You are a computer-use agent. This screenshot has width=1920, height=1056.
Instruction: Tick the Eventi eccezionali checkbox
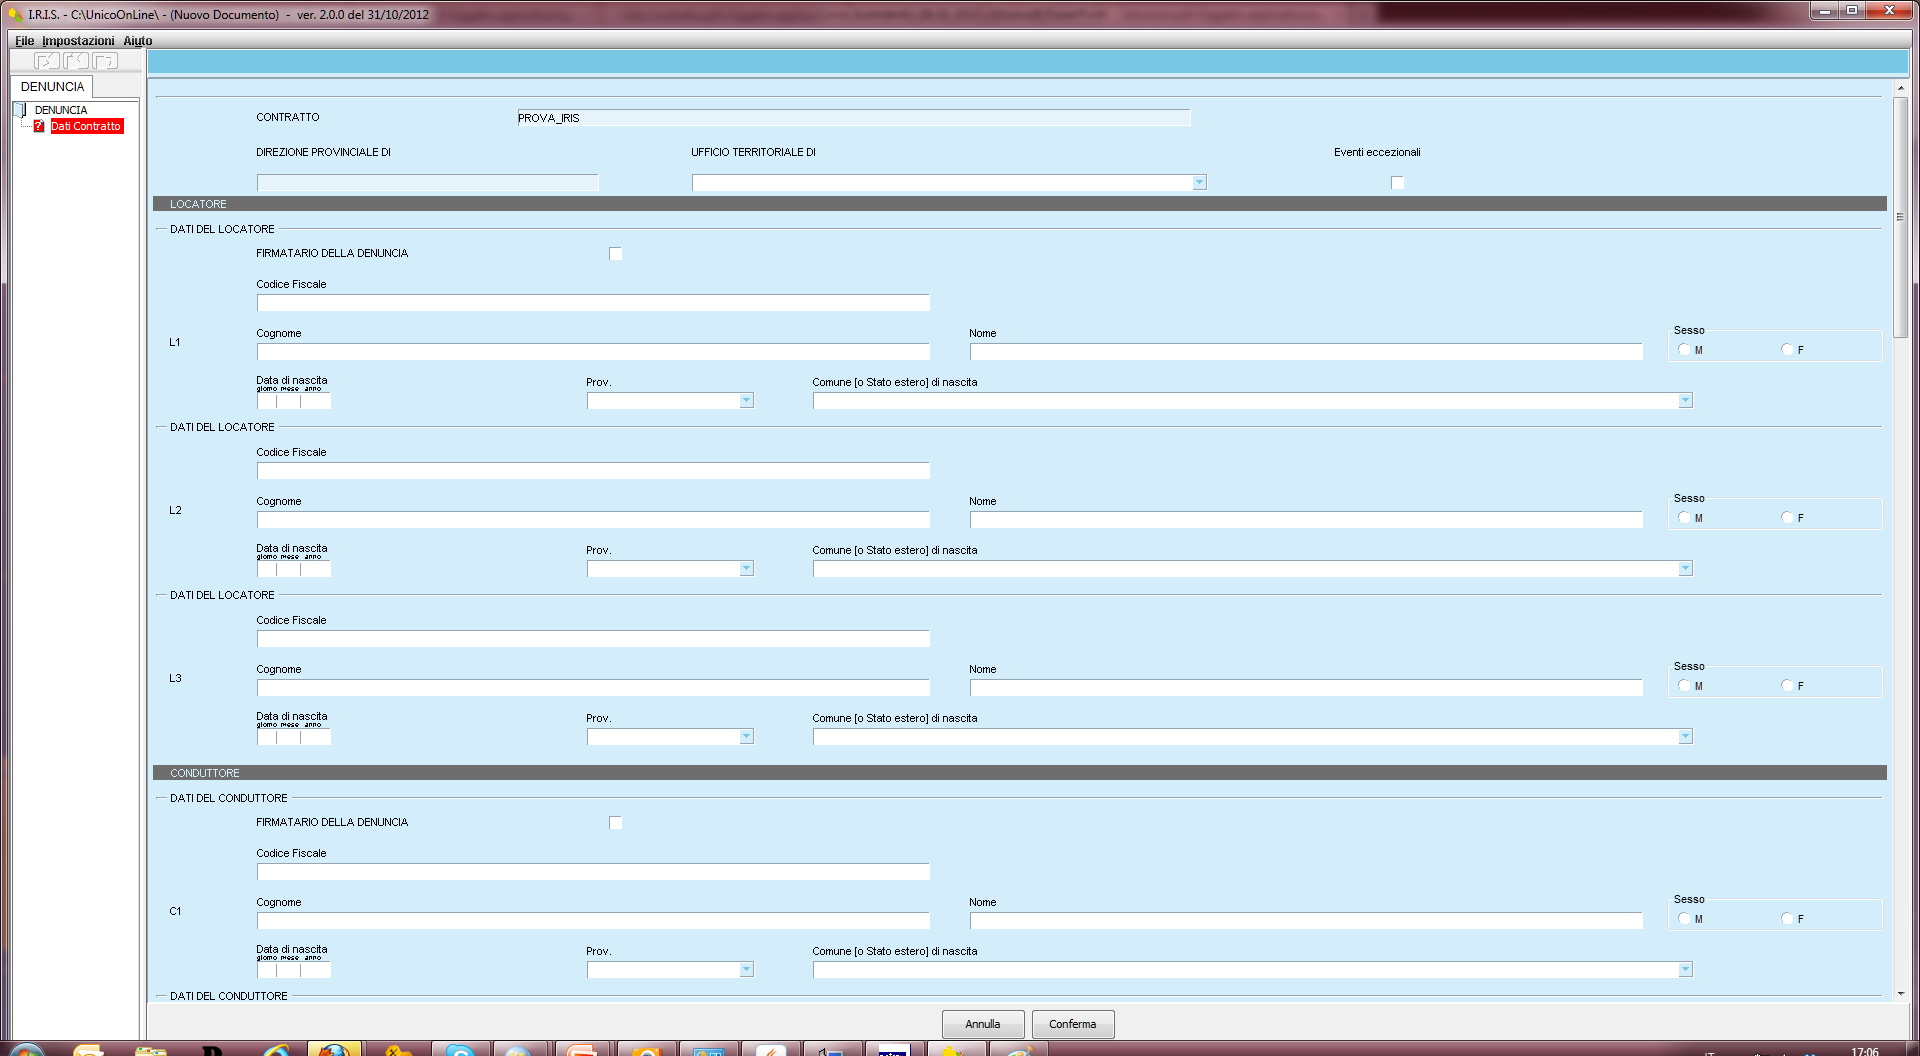1397,182
